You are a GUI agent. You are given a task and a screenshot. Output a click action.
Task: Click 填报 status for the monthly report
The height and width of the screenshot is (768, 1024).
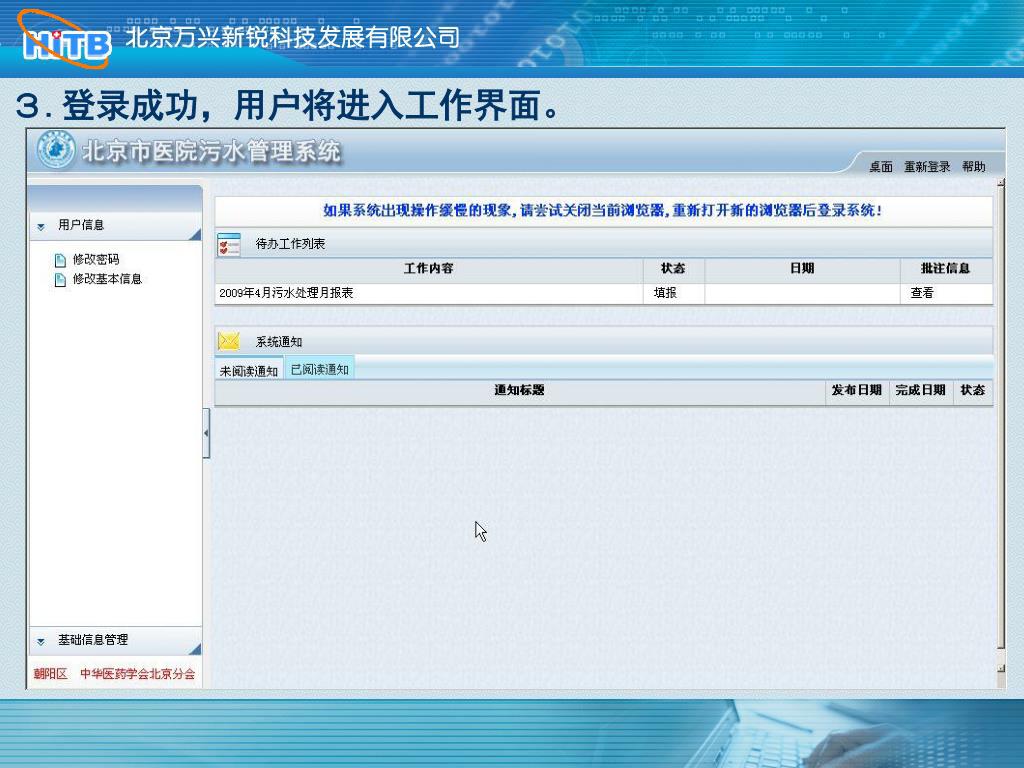tap(665, 293)
